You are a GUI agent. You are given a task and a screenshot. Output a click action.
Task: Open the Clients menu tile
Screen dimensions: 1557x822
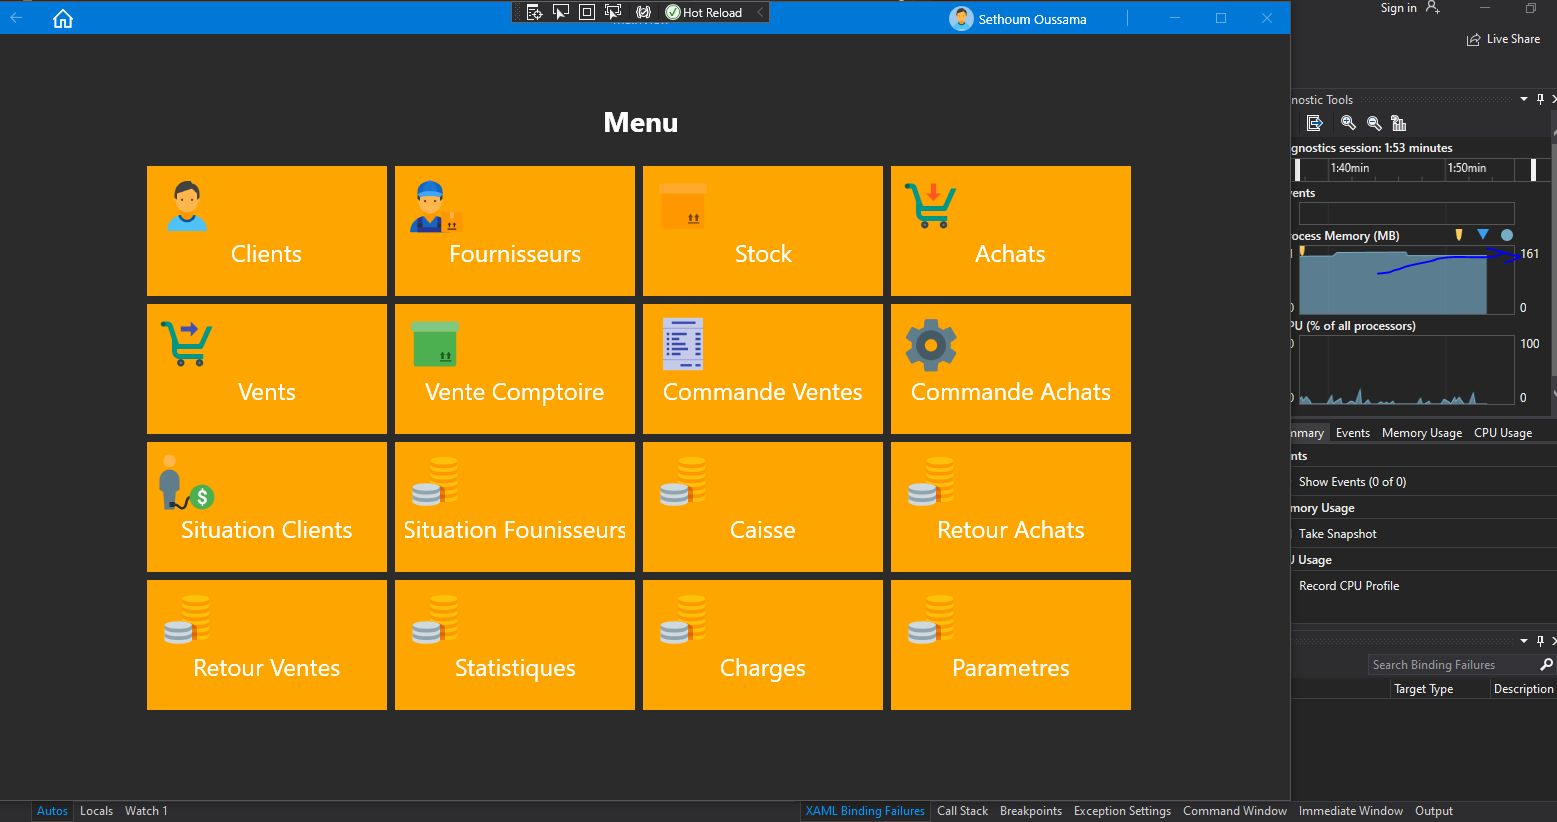tap(267, 231)
